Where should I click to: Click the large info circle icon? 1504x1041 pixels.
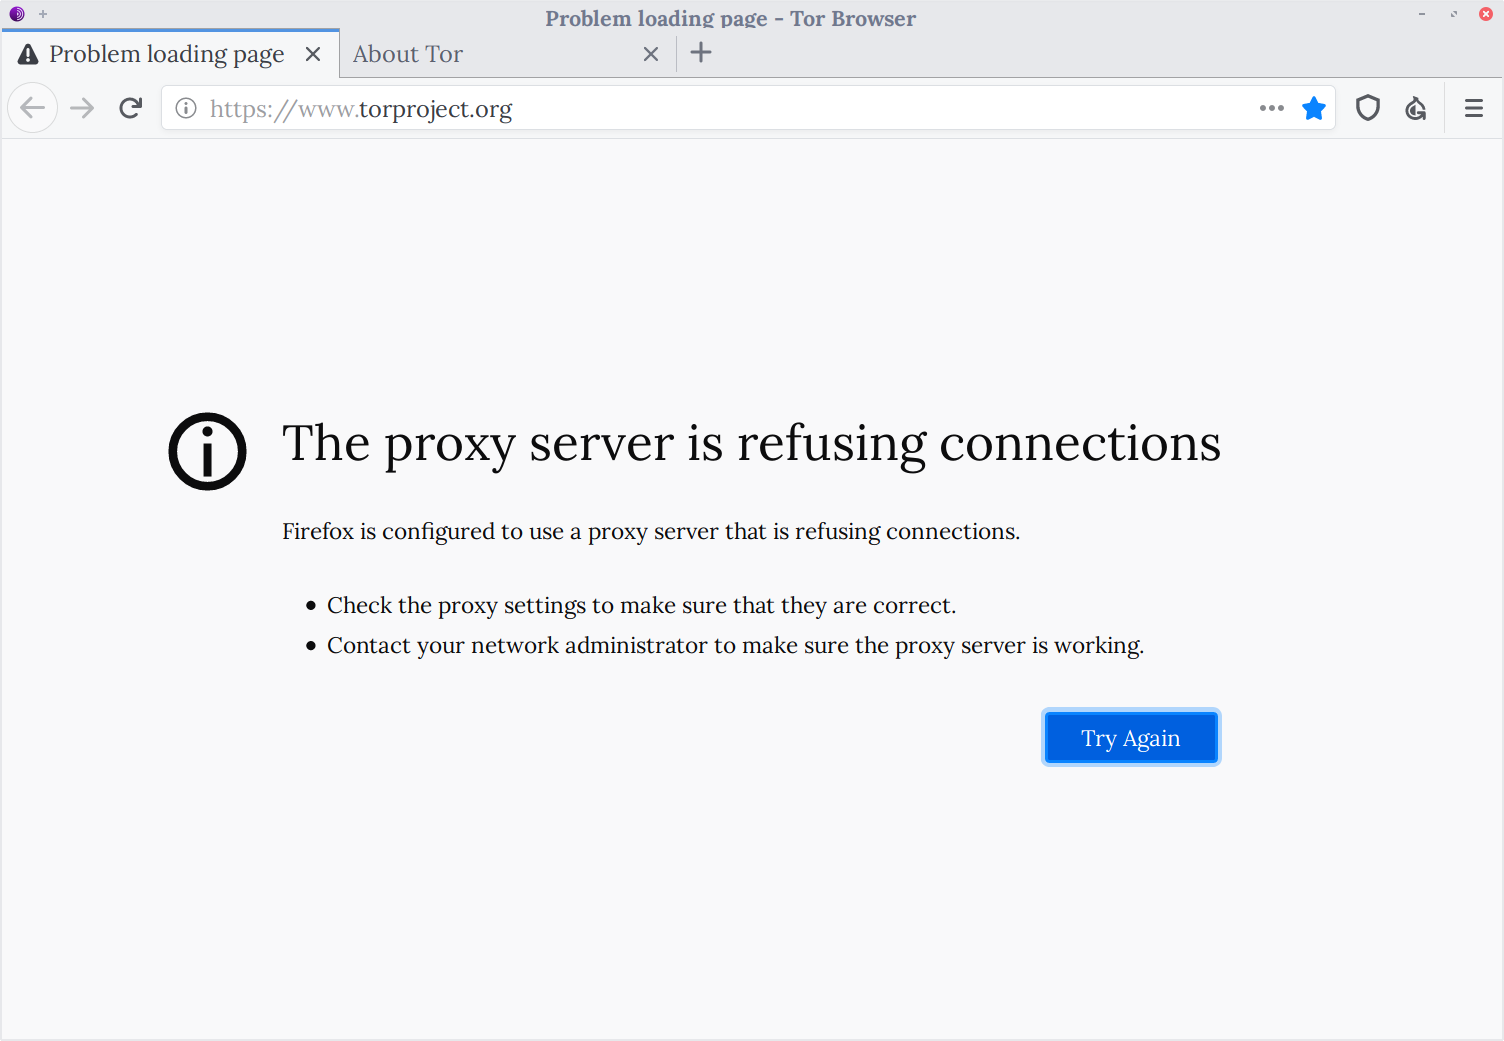coord(207,451)
